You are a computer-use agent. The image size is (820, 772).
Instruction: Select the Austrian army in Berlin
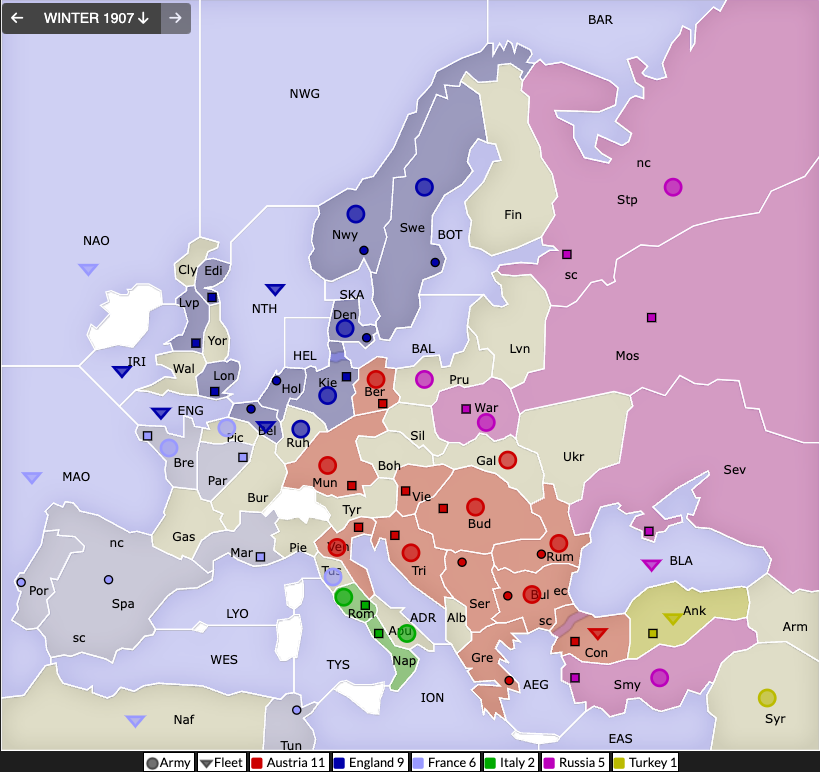coord(375,379)
